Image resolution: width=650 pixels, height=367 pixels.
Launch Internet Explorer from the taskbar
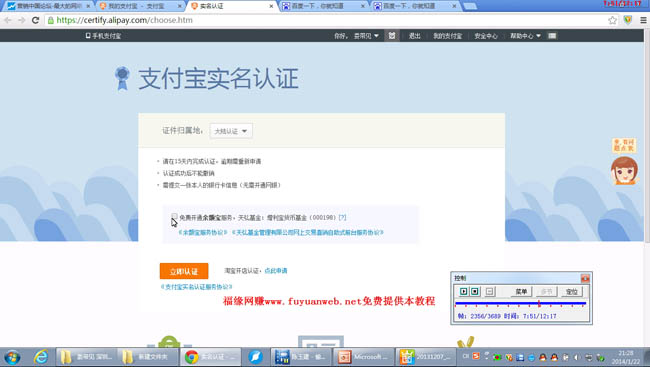41,357
